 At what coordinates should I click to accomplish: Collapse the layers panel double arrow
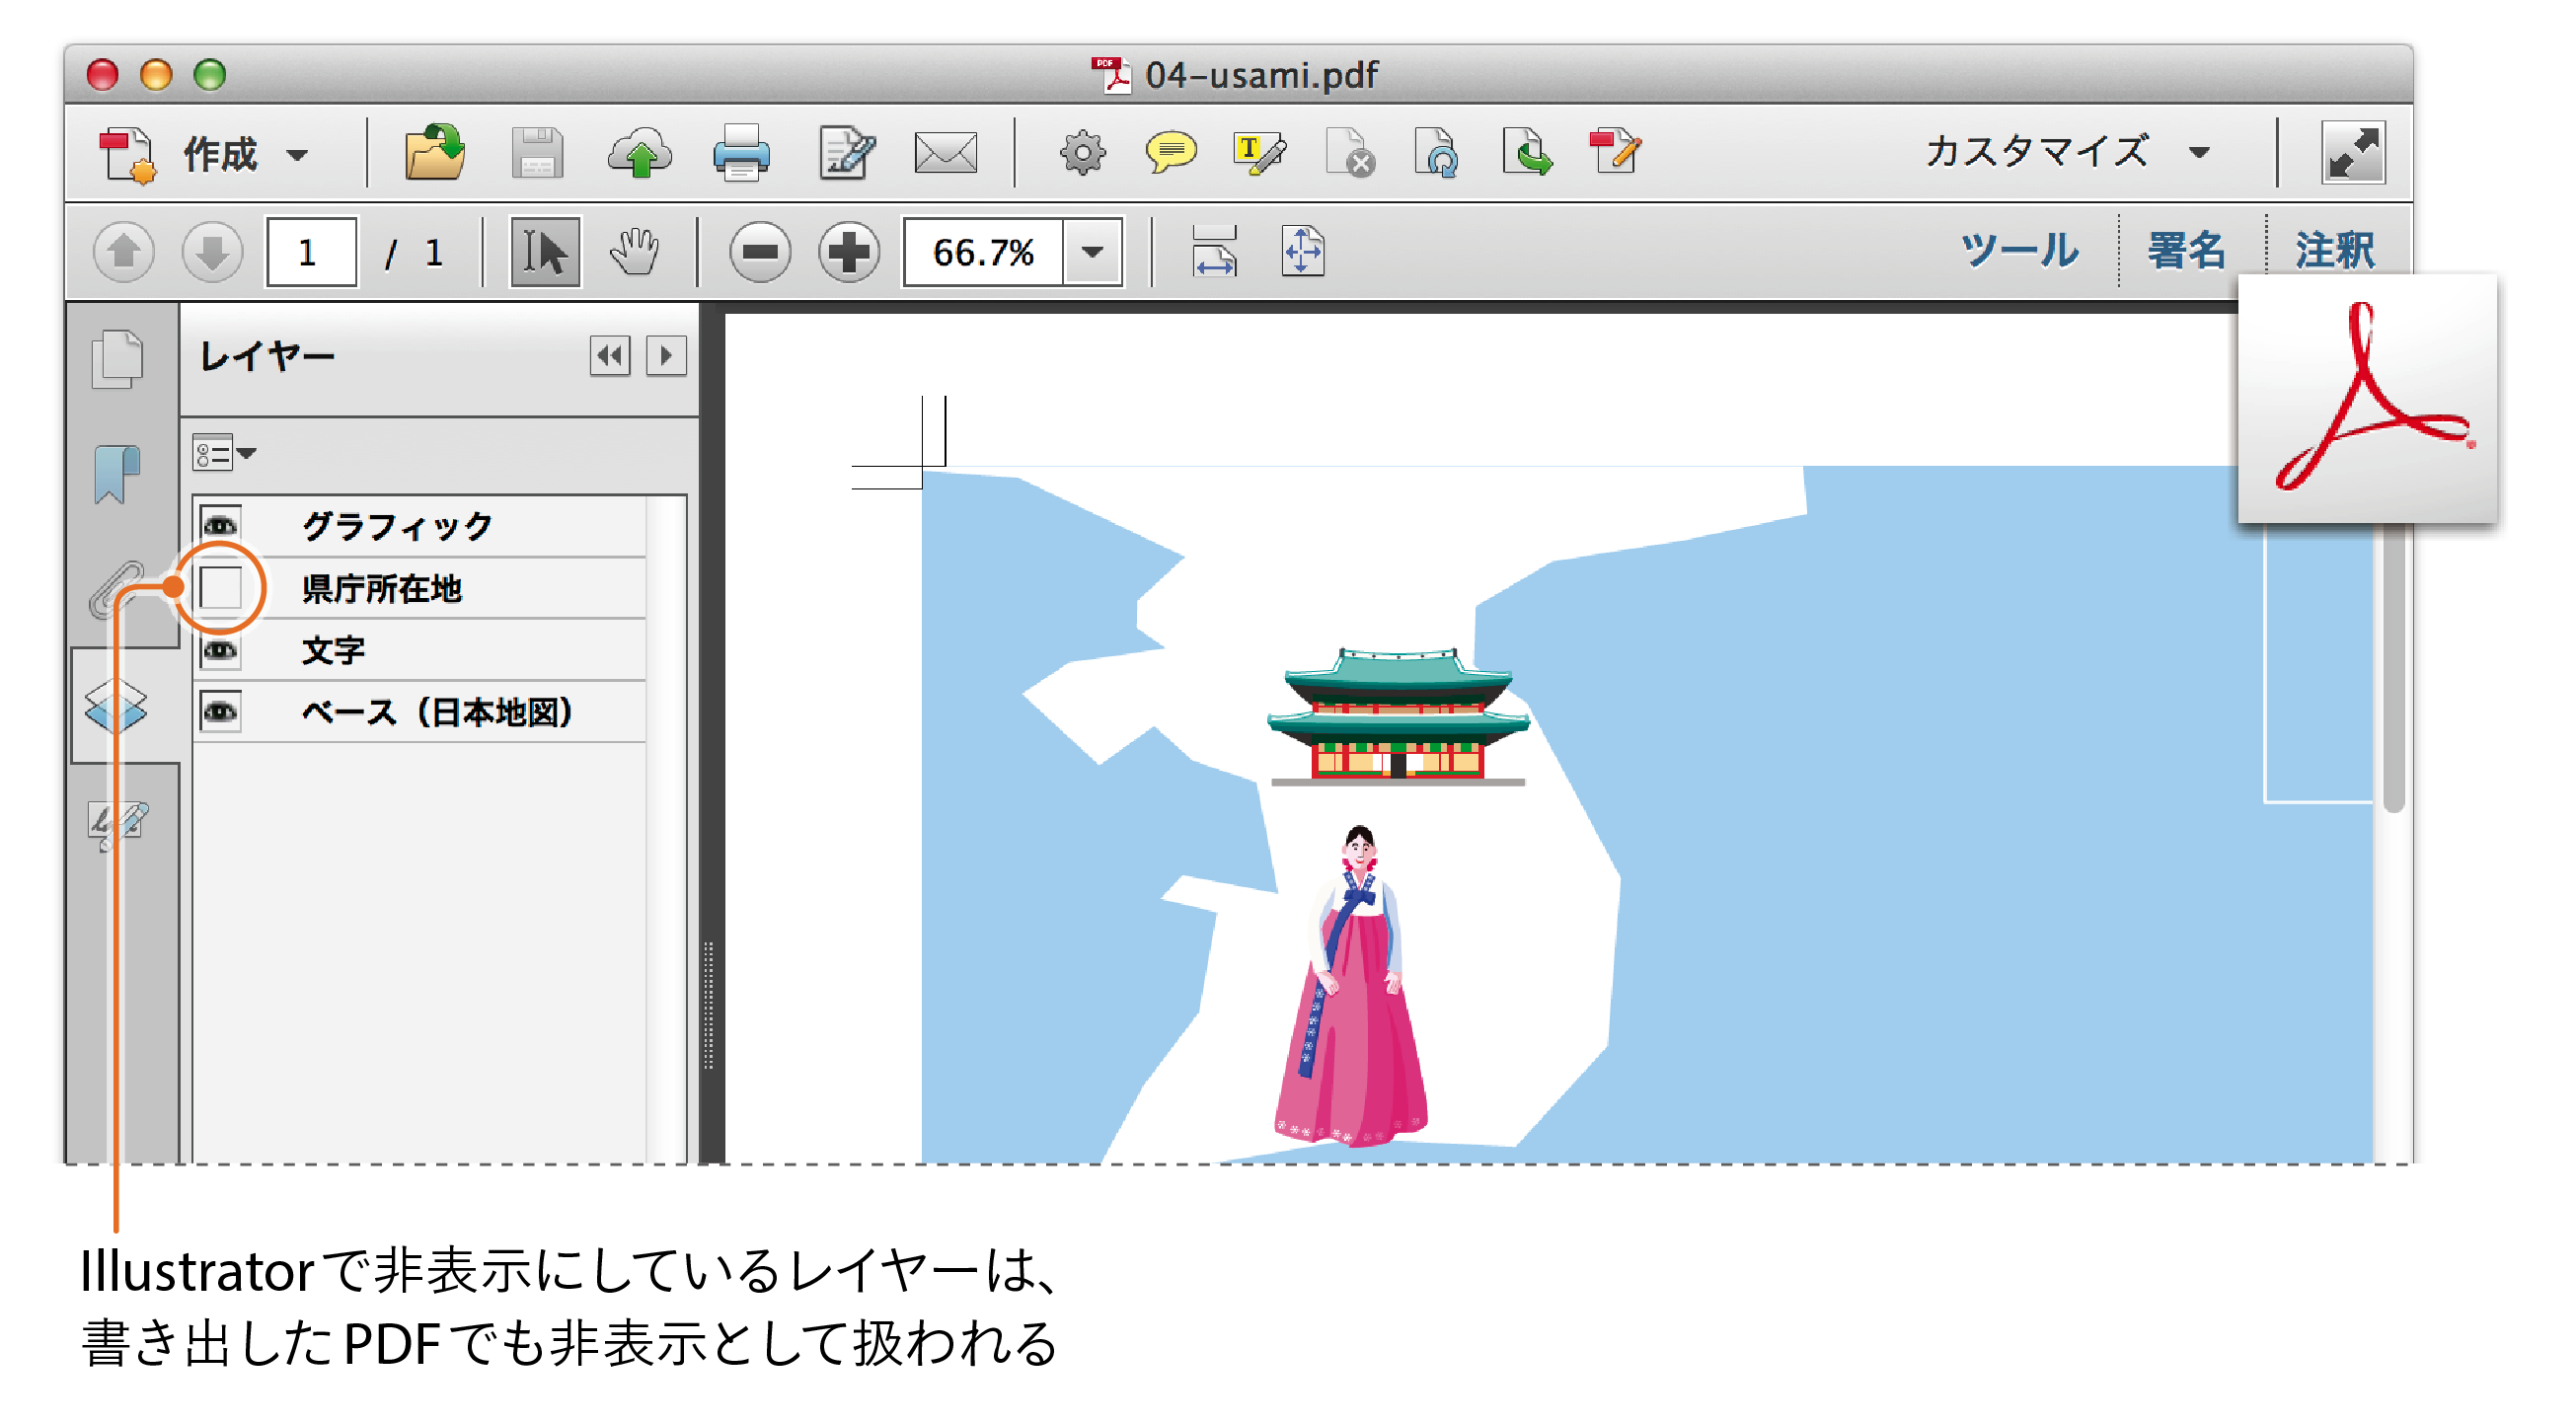[609, 356]
